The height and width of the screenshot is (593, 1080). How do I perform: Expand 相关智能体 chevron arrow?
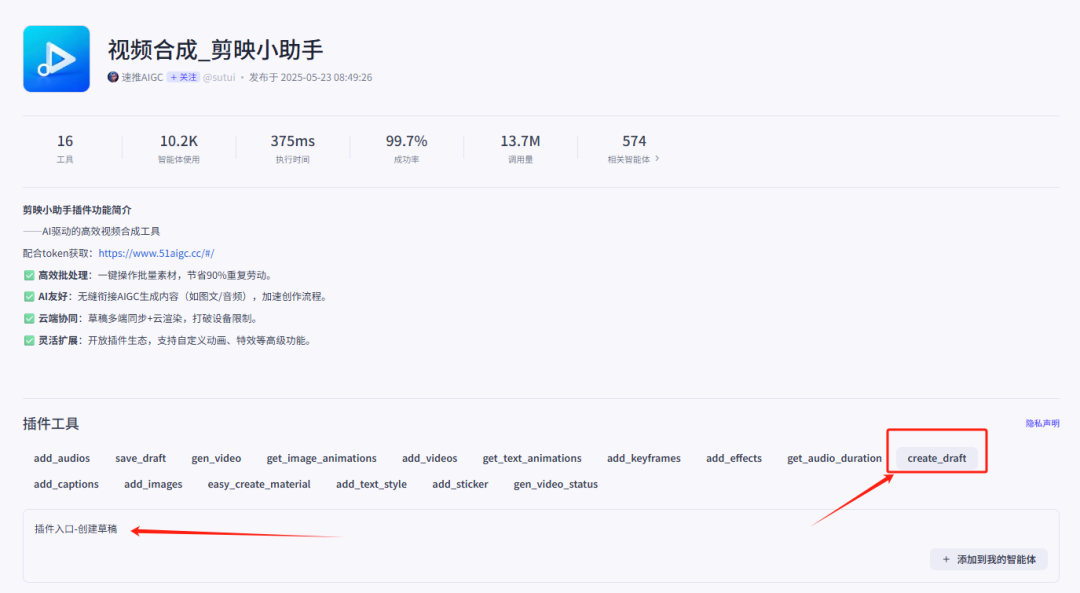[x=657, y=158]
